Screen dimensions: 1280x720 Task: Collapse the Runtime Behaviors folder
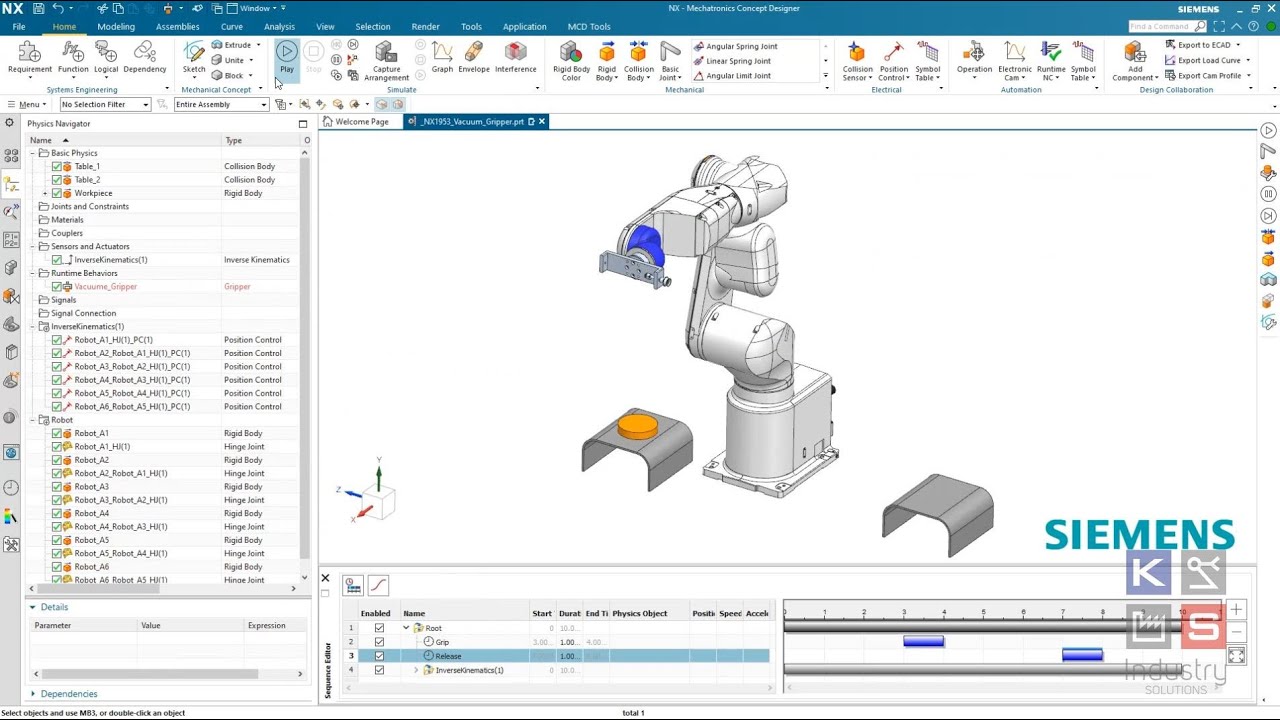pos(32,273)
